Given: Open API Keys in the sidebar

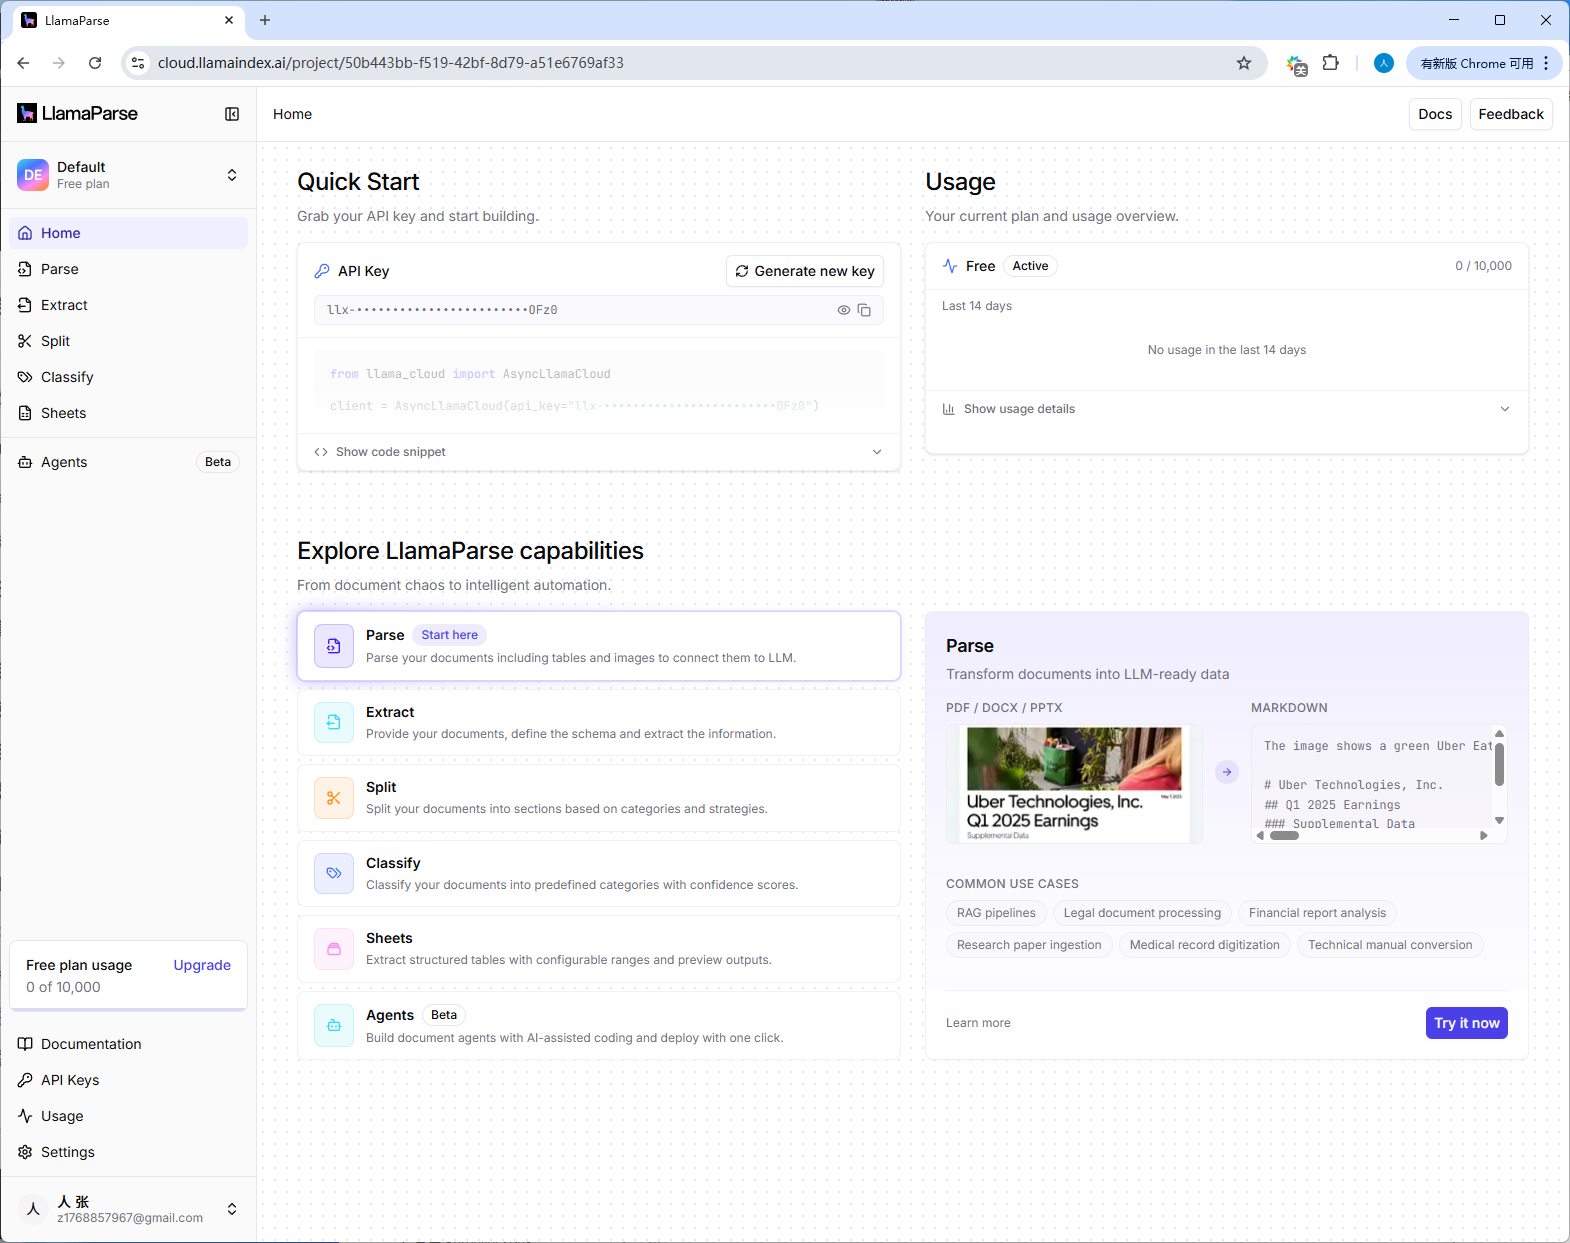Looking at the screenshot, I should click(129, 1080).
